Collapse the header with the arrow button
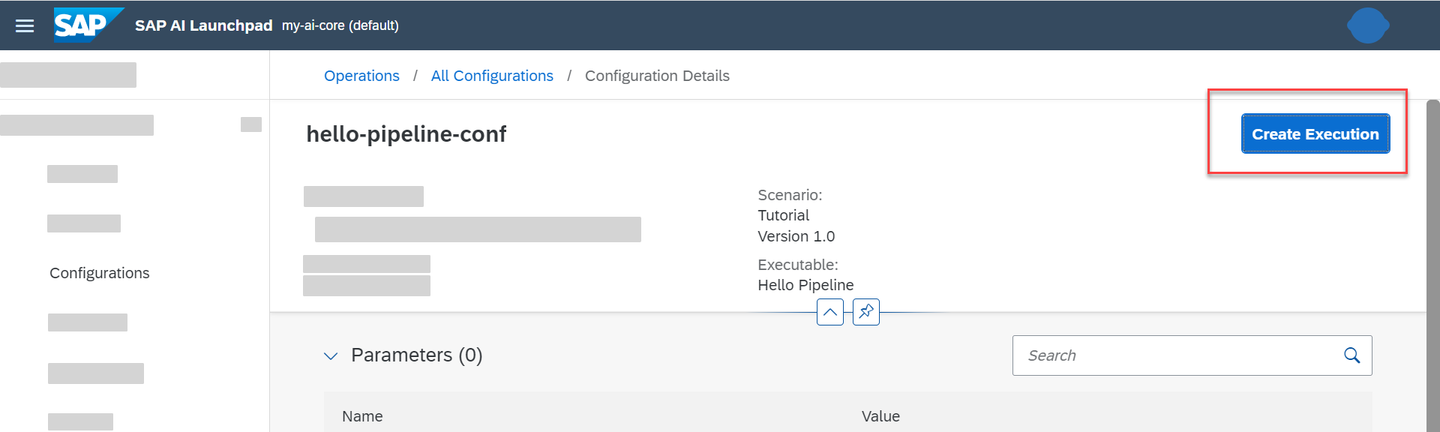The height and width of the screenshot is (432, 1440). [x=830, y=313]
